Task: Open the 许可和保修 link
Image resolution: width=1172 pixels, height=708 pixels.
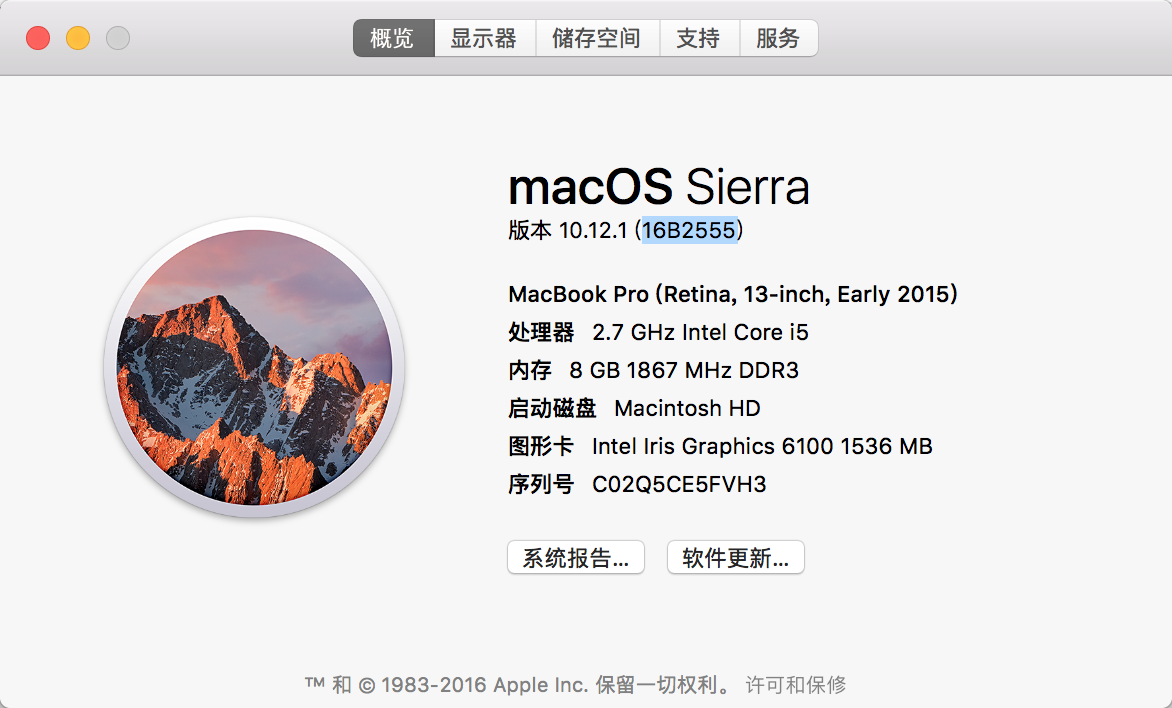Action: (796, 685)
